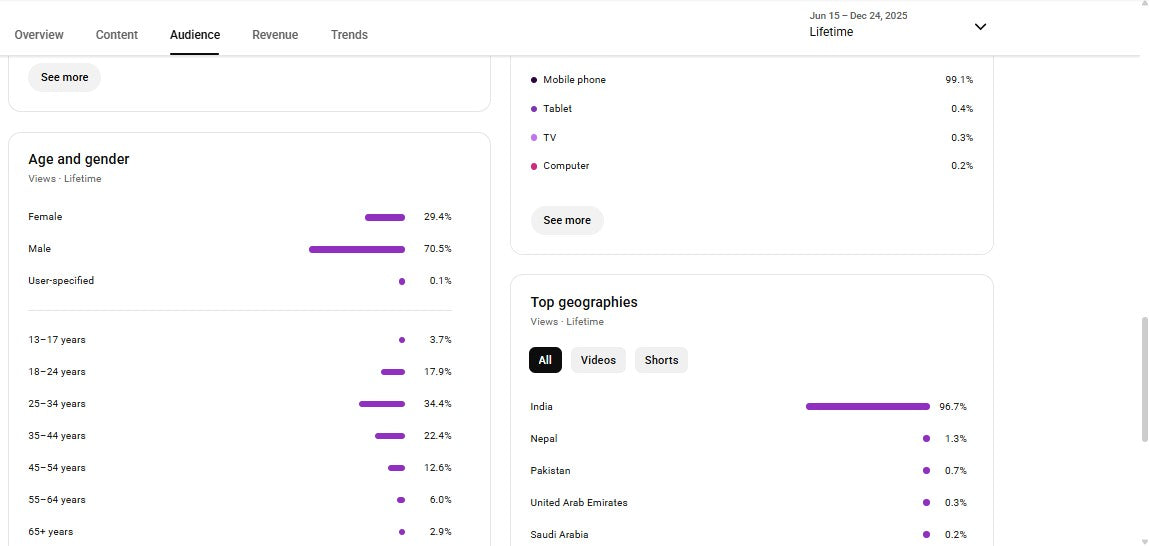This screenshot has height=546, width=1149.
Task: Click See more below the Computer row
Action: click(567, 221)
